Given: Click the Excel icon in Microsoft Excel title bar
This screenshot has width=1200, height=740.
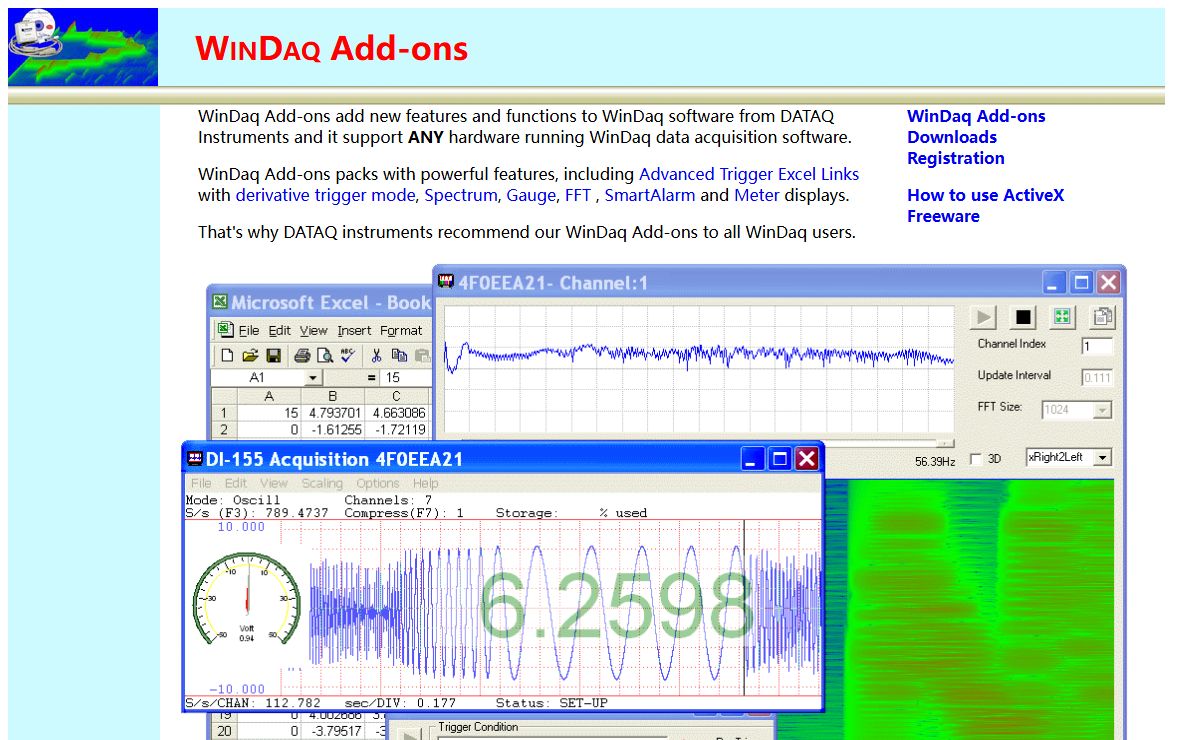Looking at the screenshot, I should click(x=219, y=302).
